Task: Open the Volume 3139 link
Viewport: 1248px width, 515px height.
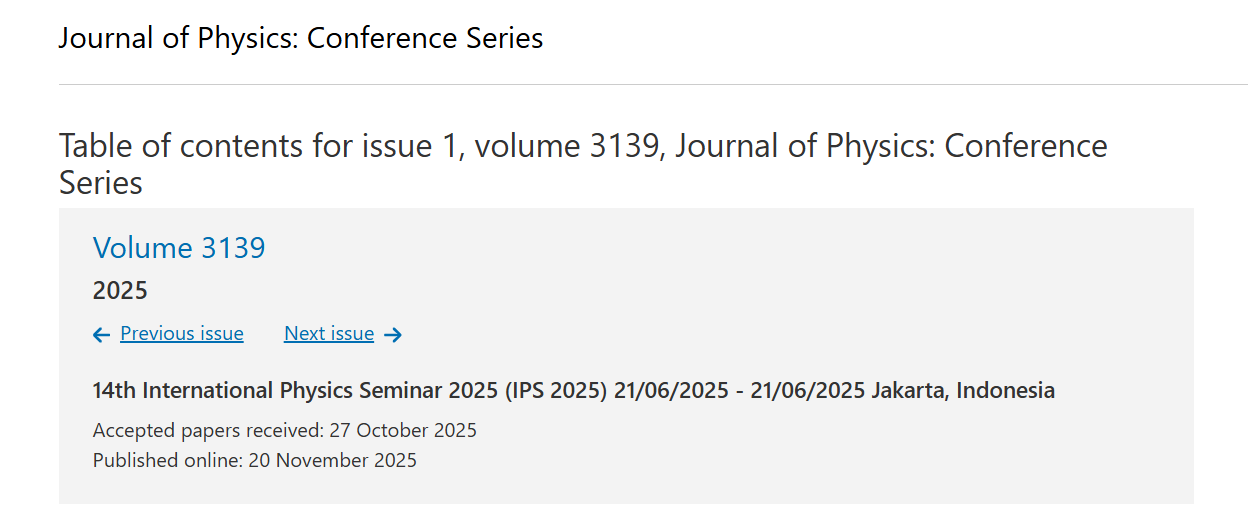Action: pos(179,248)
